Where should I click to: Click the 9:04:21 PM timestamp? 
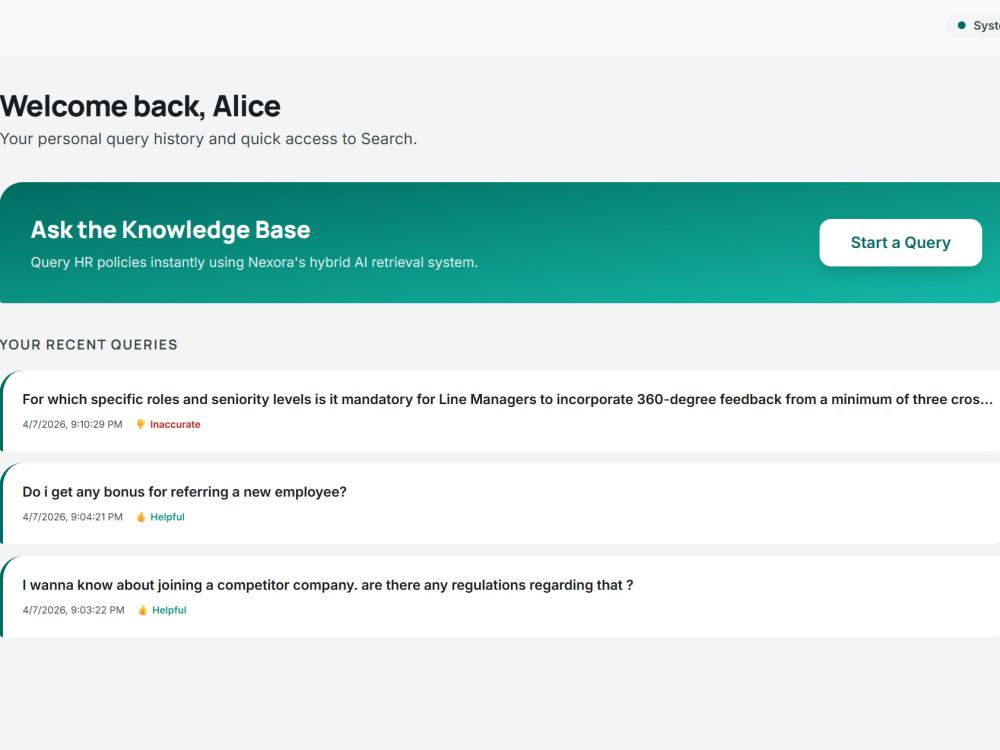[72, 517]
